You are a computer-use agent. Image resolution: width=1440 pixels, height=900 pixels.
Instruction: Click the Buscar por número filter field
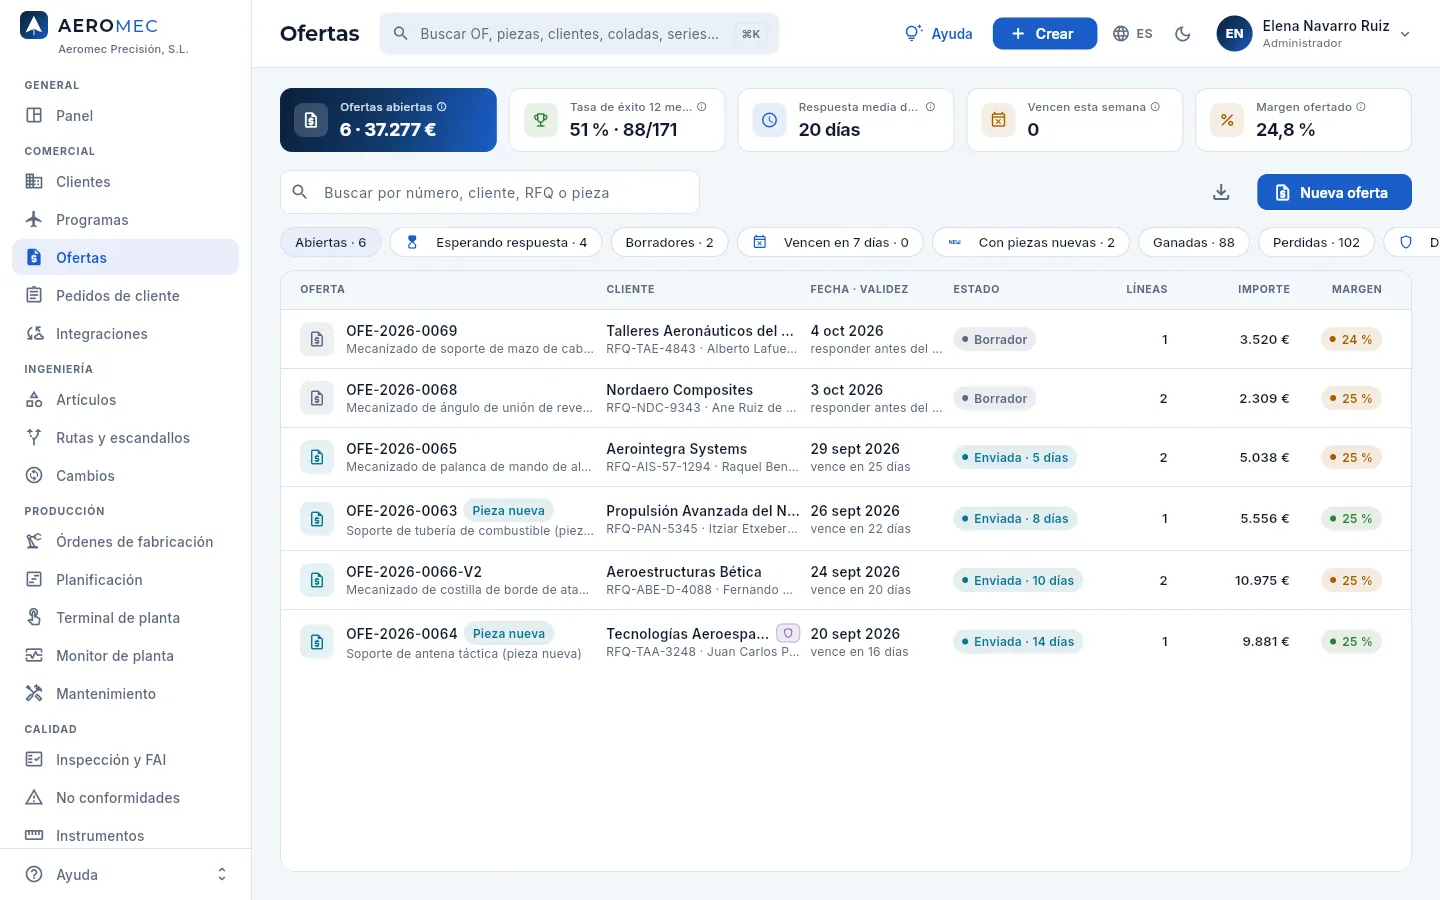tap(490, 192)
